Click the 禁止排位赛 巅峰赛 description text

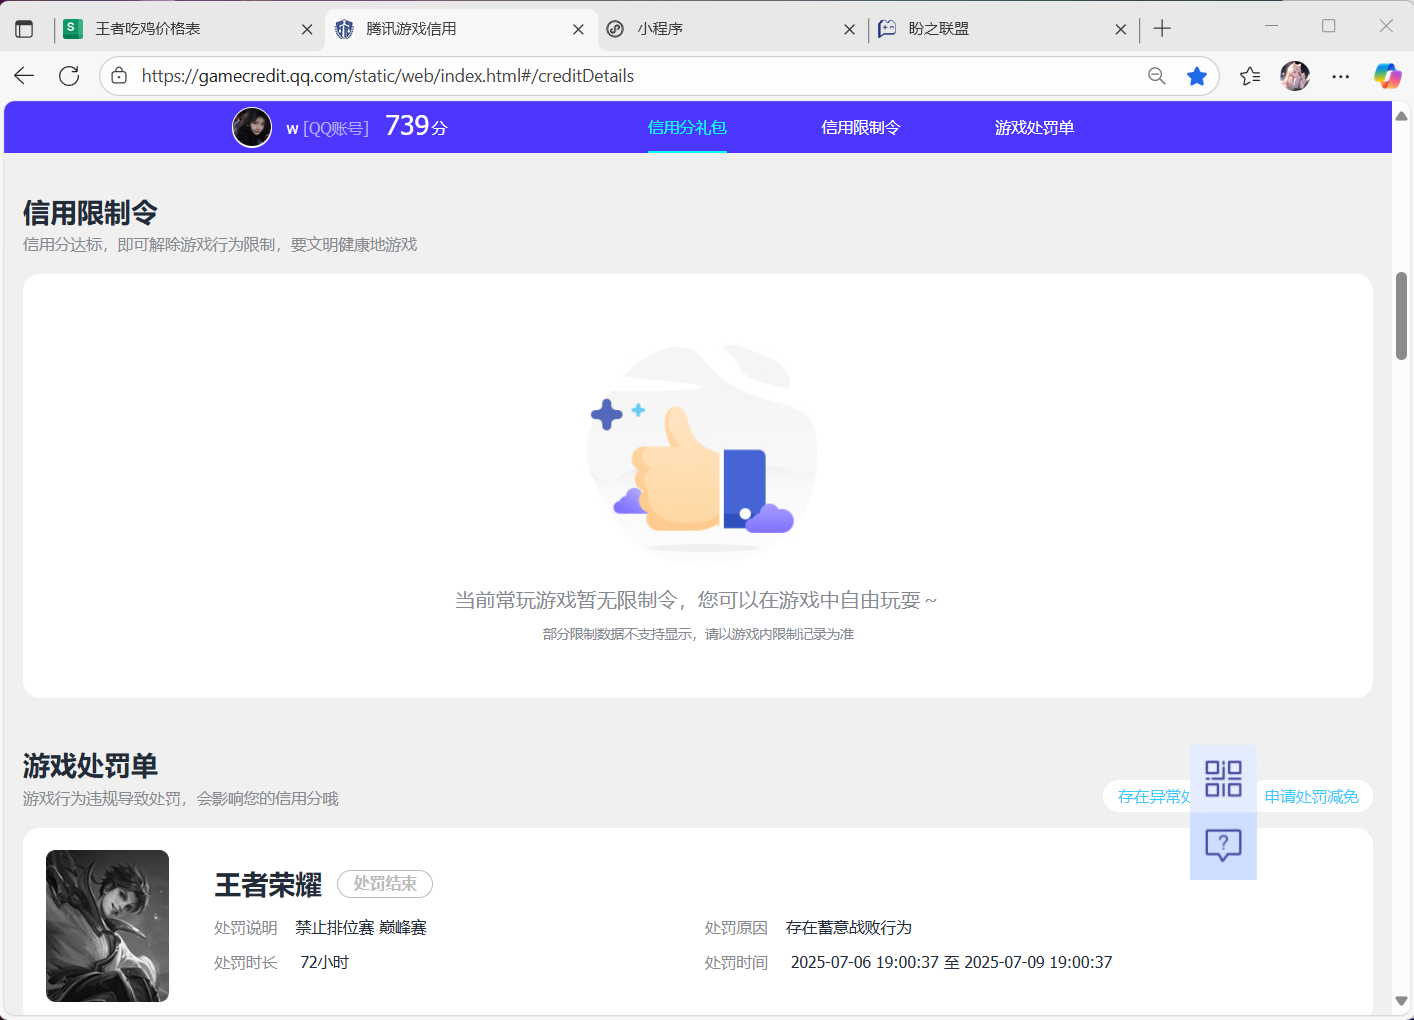tap(361, 928)
